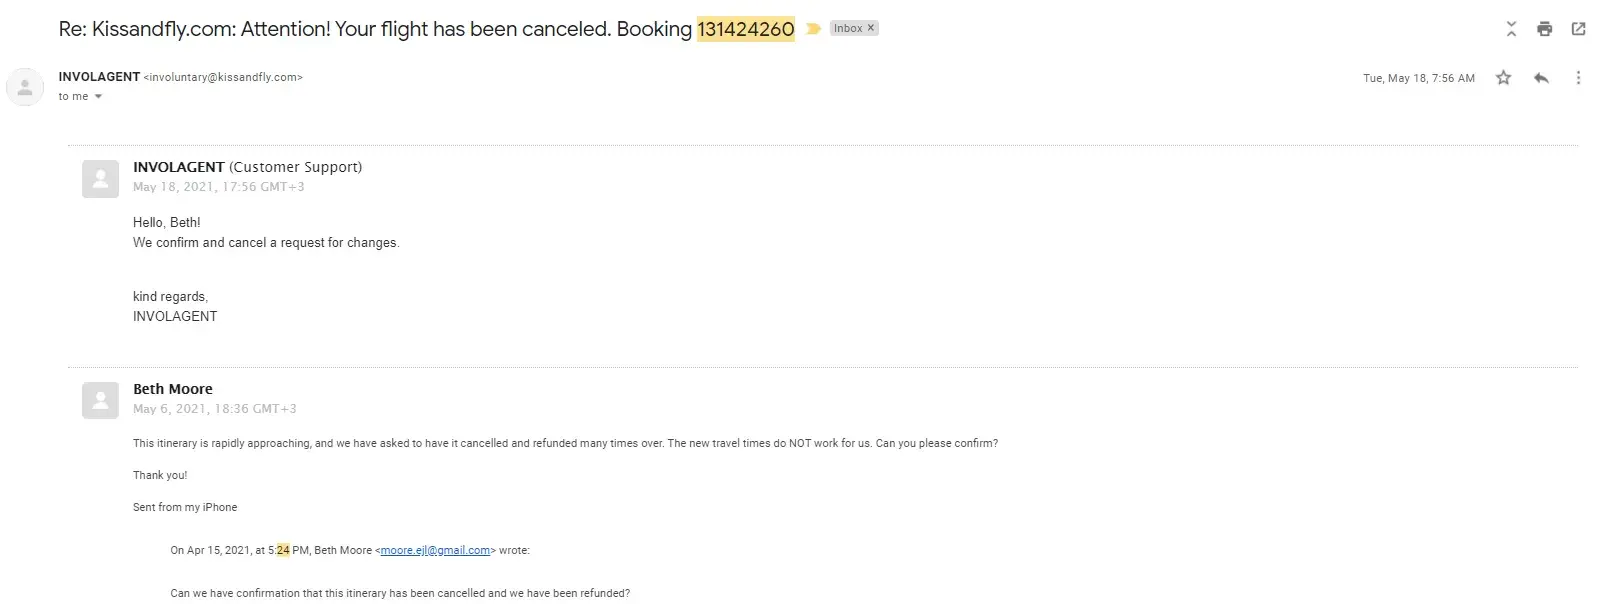1598x604 pixels.
Task: Click the sender avatar beside INVOLAGENT header
Action: 25,87
